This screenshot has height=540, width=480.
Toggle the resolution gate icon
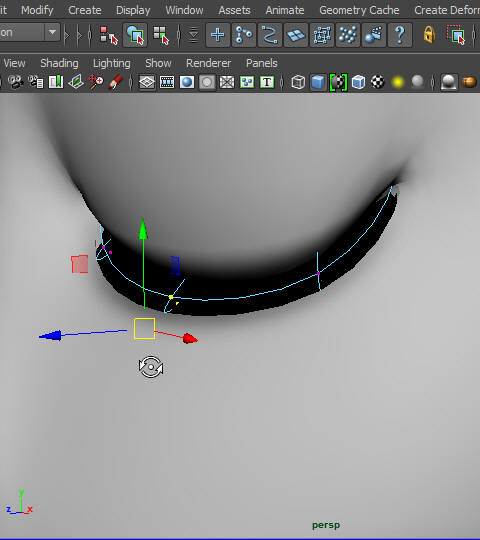(187, 82)
